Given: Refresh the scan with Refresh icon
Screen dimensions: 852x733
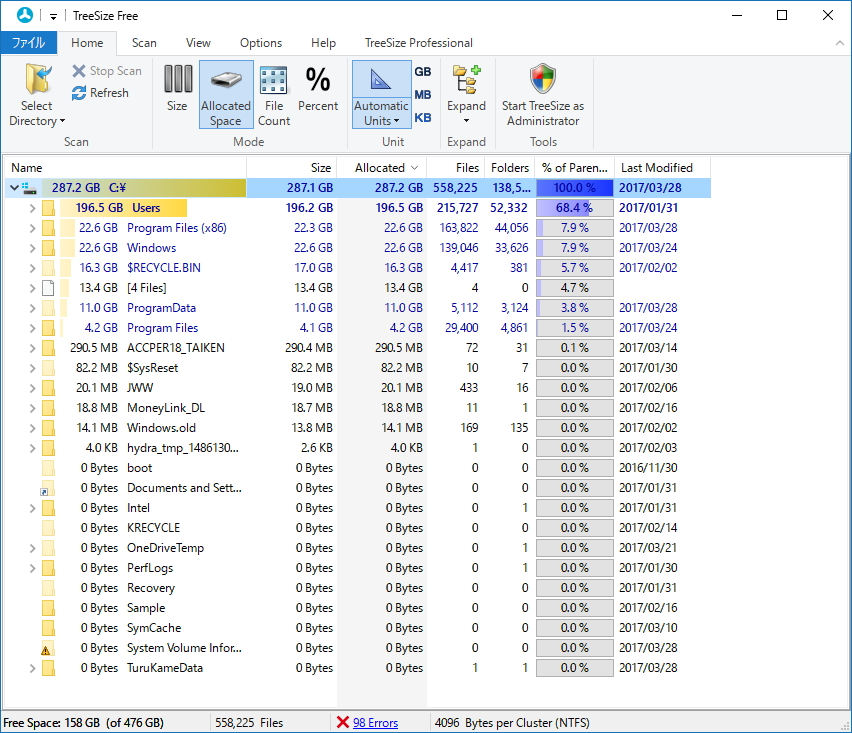Looking at the screenshot, I should [x=79, y=93].
